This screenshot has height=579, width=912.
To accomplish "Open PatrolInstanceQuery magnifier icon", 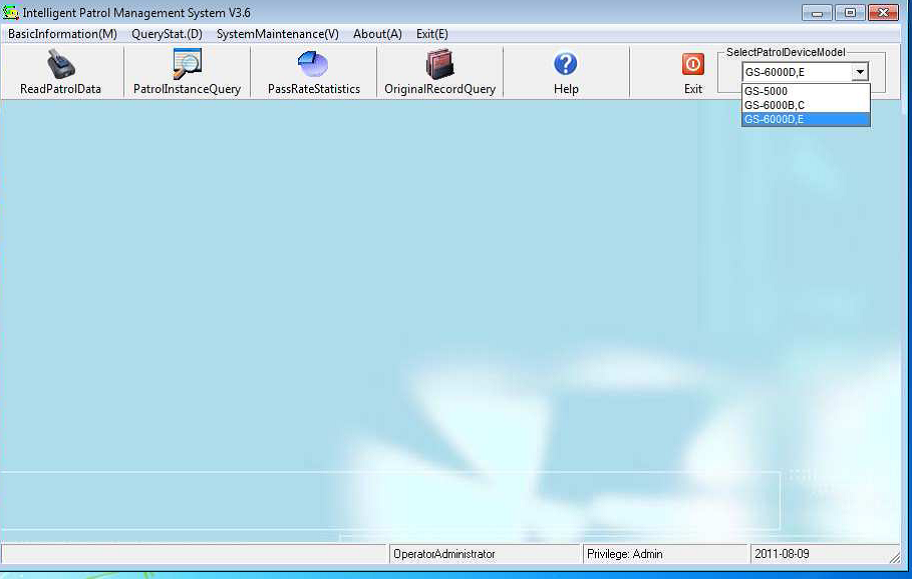I will tap(187, 65).
